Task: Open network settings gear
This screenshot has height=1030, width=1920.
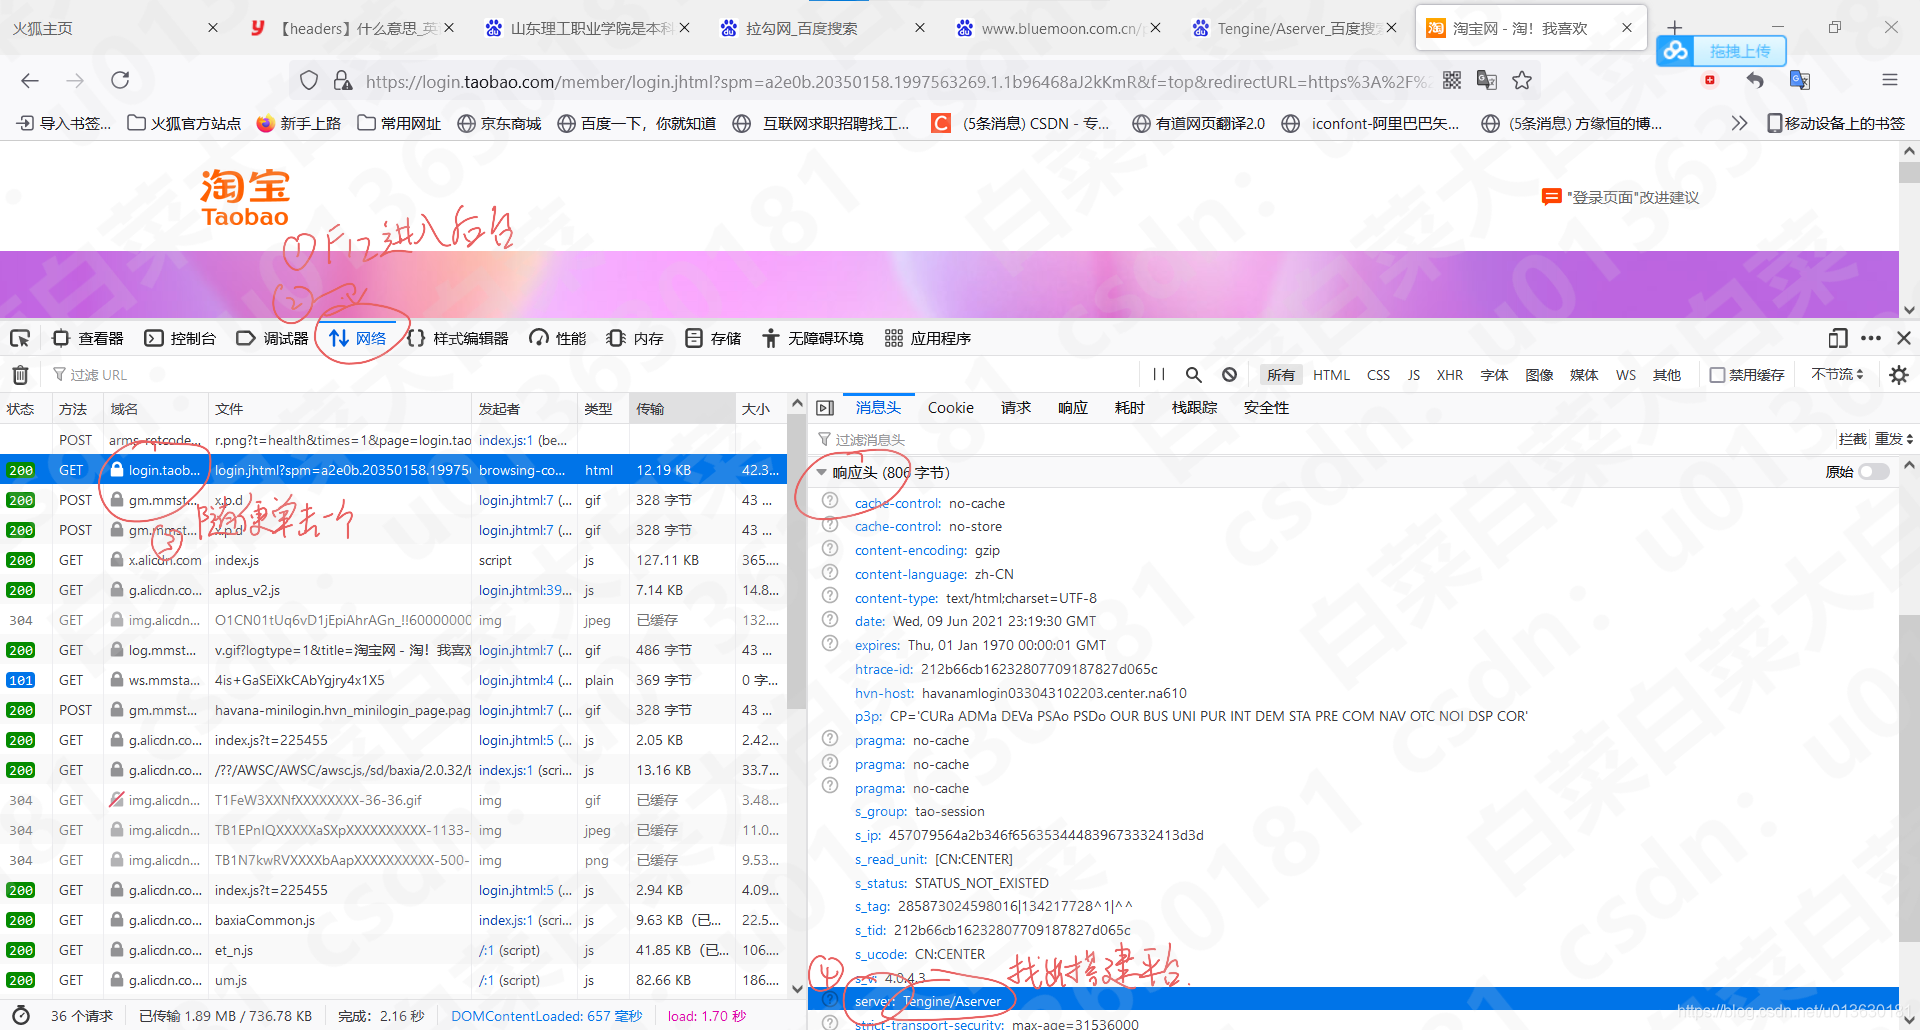Action: 1899,374
